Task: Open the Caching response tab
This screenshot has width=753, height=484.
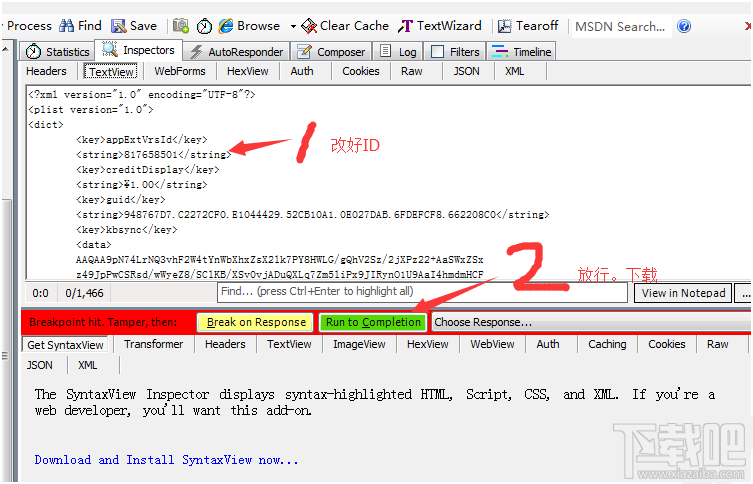Action: pos(607,344)
